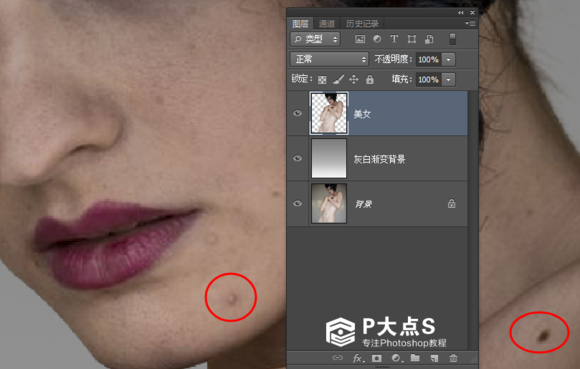This screenshot has width=580, height=369.
Task: Switch to the 通道 channels tab
Action: tap(326, 24)
